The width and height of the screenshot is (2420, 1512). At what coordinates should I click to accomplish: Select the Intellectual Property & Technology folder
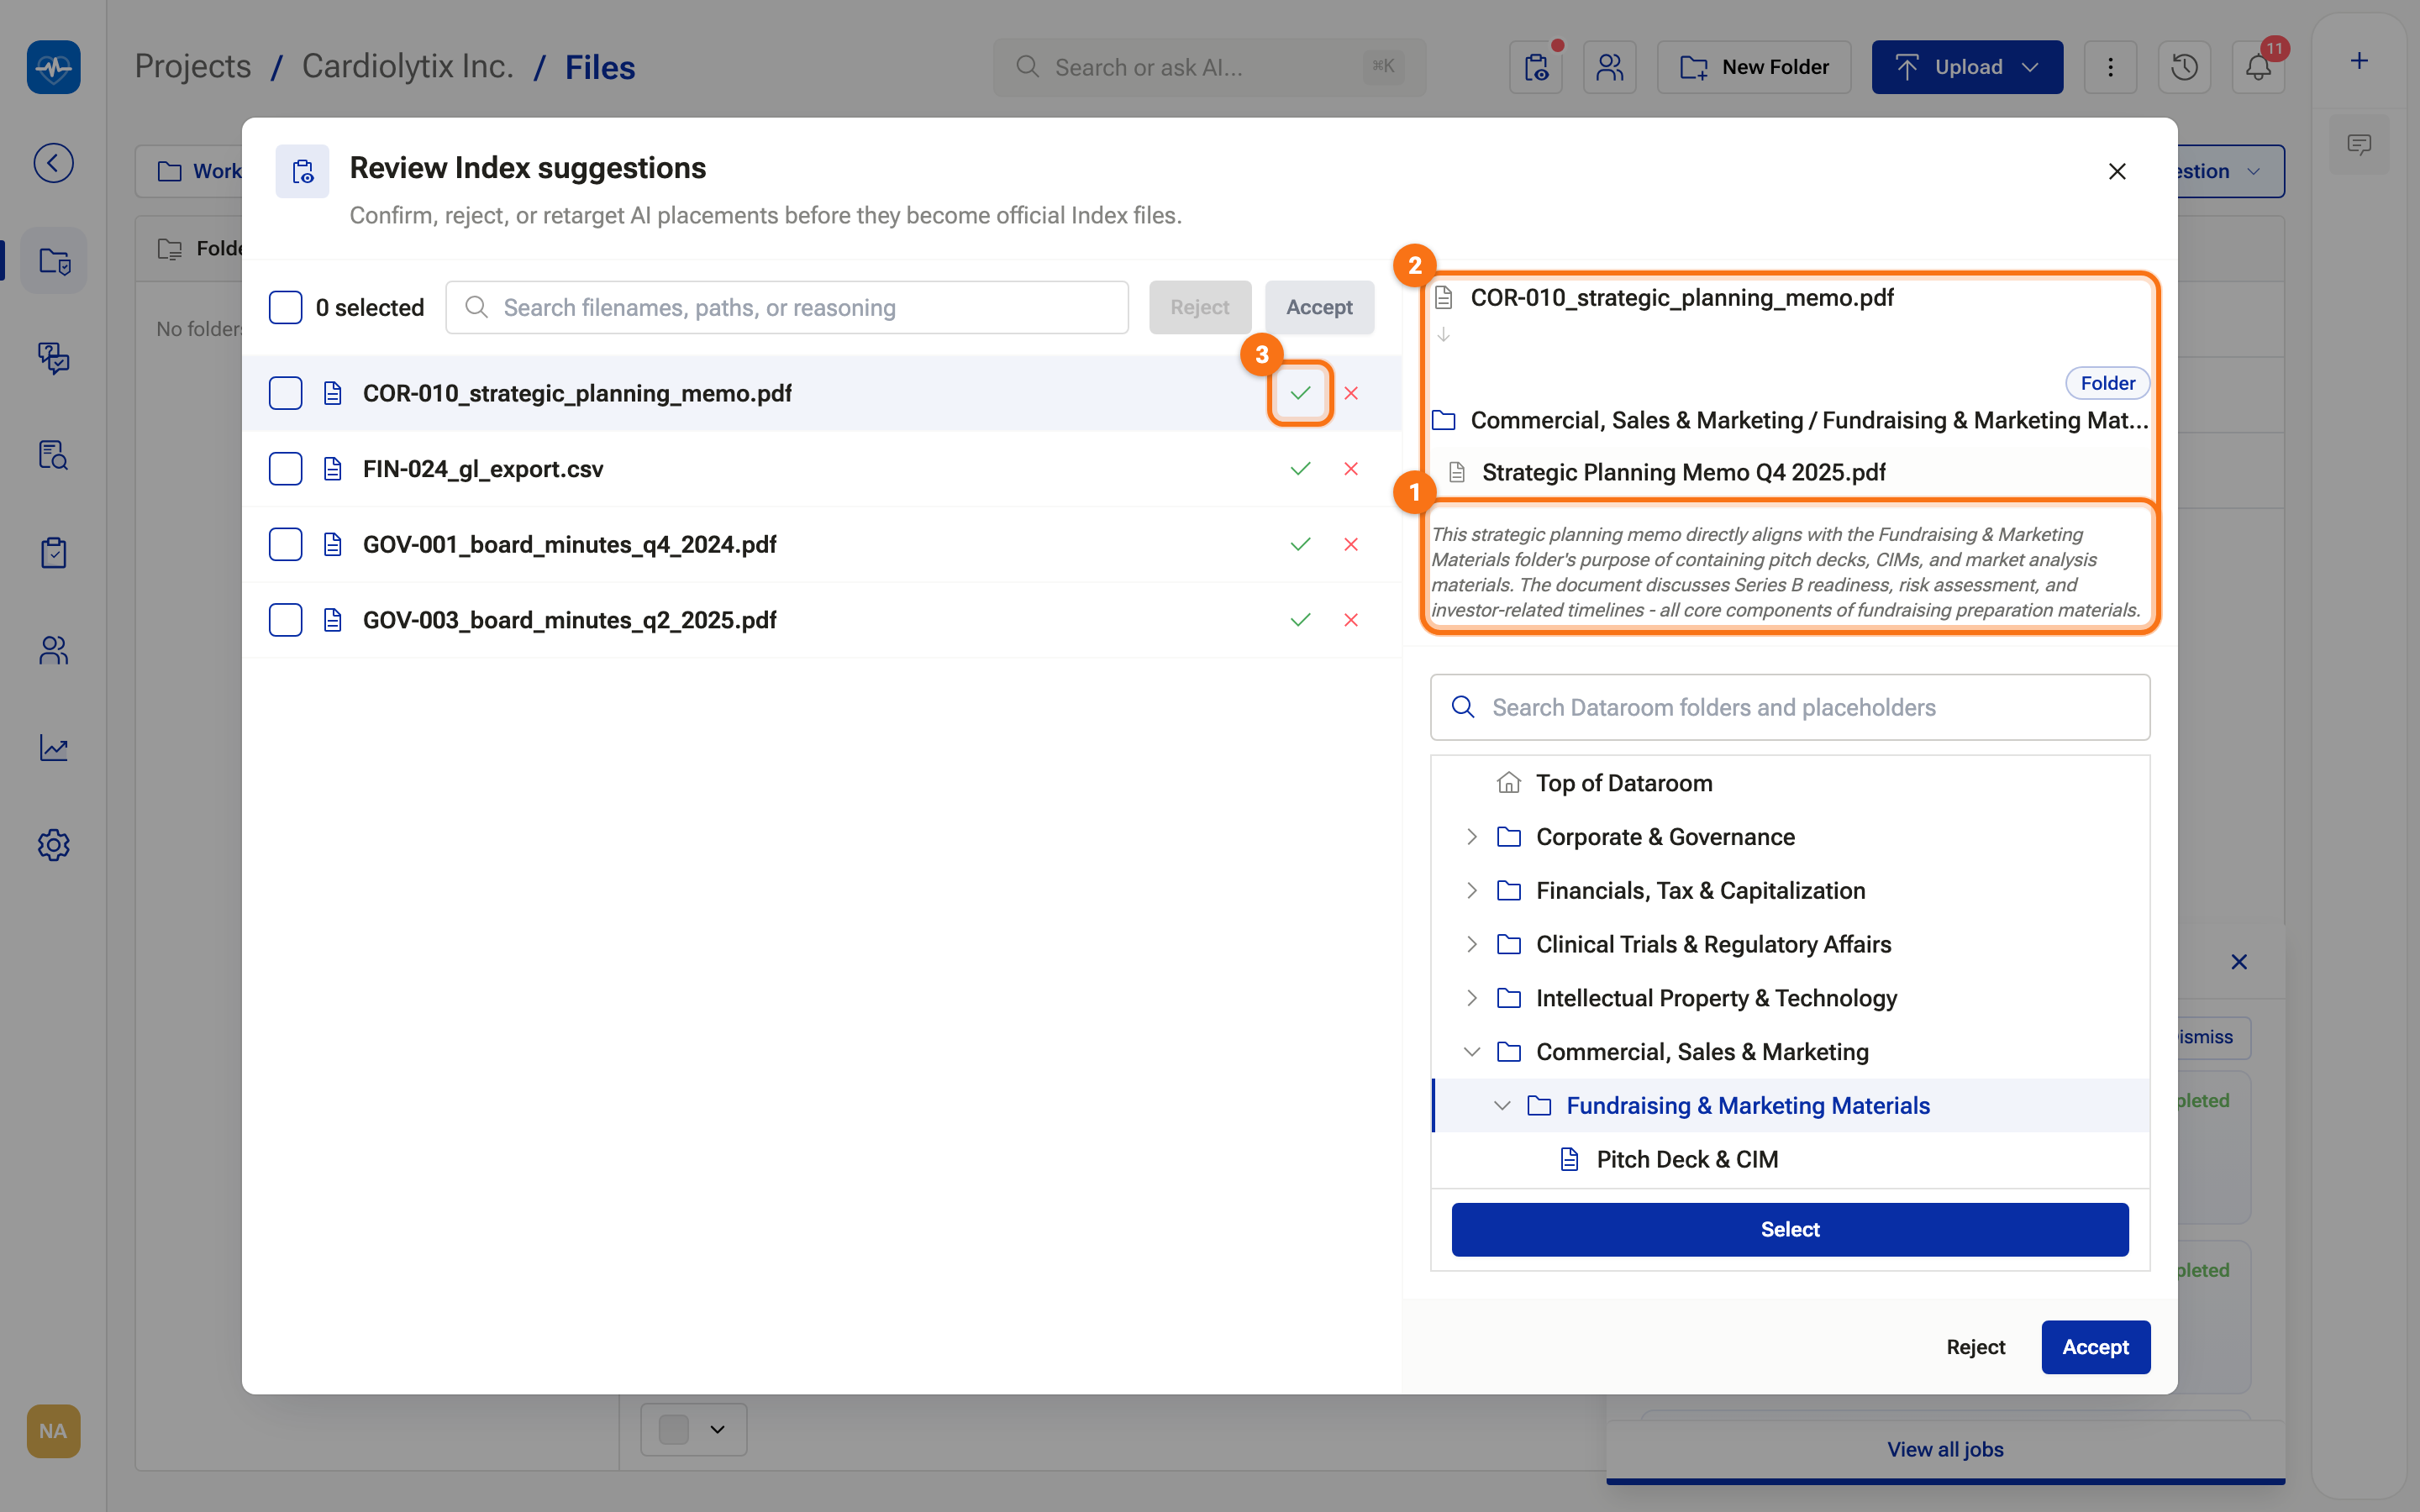coord(1790,998)
